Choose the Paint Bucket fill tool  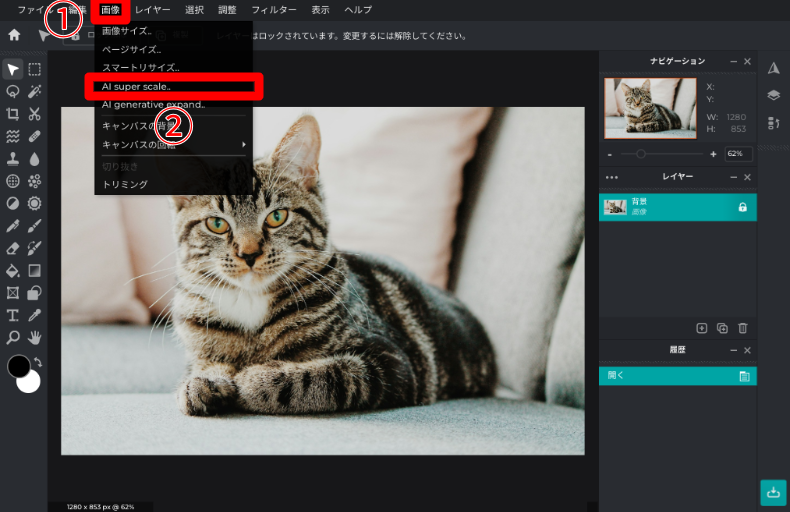click(13, 270)
